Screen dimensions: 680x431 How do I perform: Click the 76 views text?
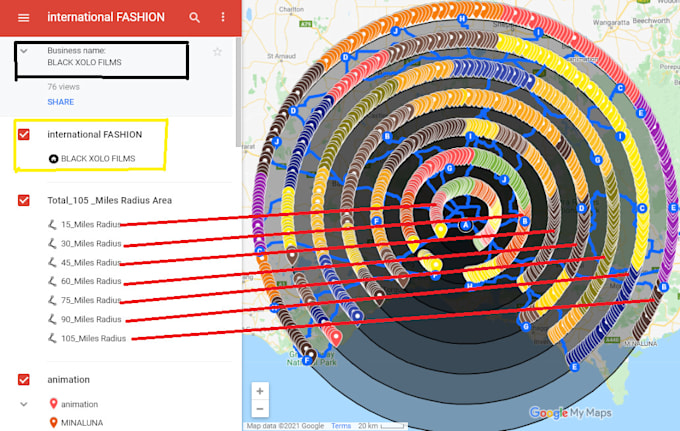[x=63, y=87]
